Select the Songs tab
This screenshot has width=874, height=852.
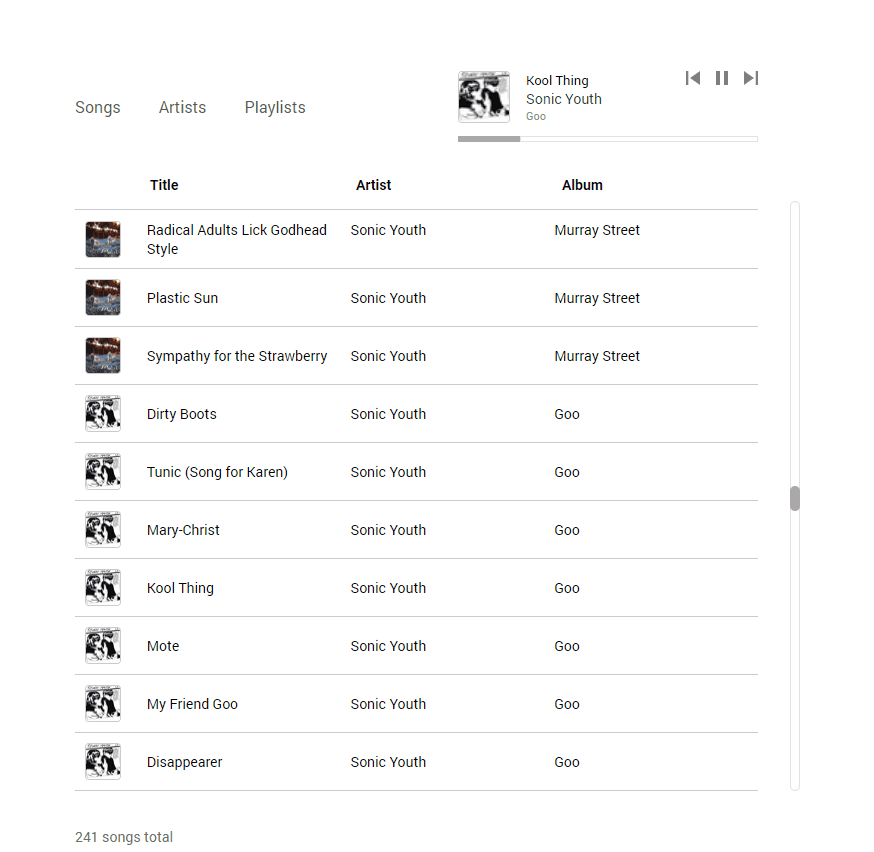point(97,107)
